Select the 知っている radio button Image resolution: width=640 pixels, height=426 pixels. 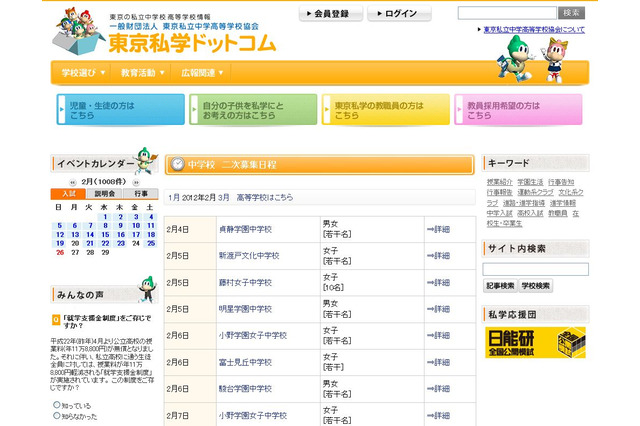click(57, 404)
